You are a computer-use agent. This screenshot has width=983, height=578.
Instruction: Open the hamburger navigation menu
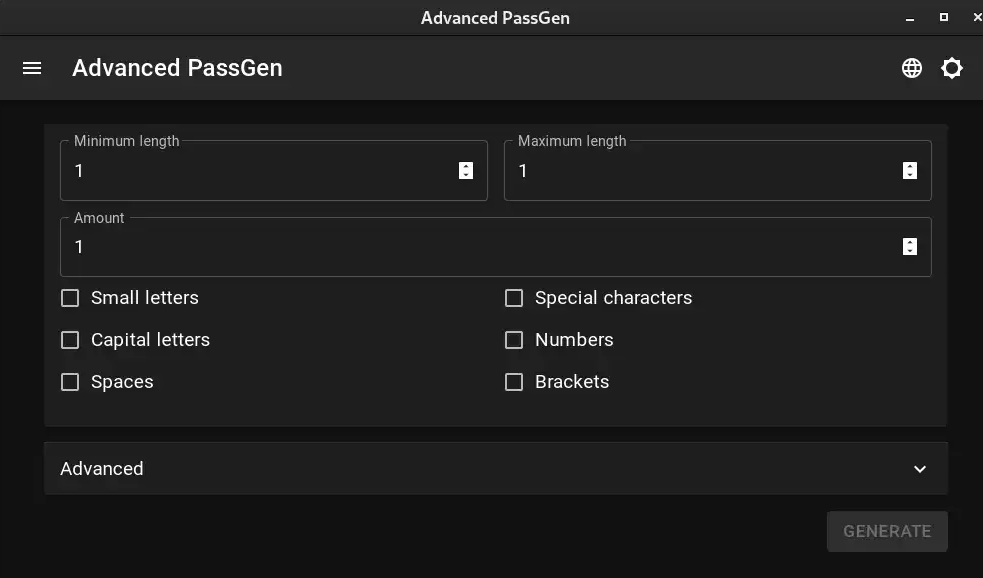(32, 68)
